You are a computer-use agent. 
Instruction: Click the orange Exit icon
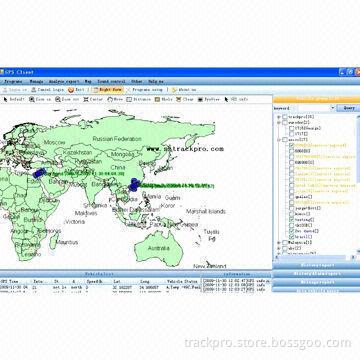(71, 90)
